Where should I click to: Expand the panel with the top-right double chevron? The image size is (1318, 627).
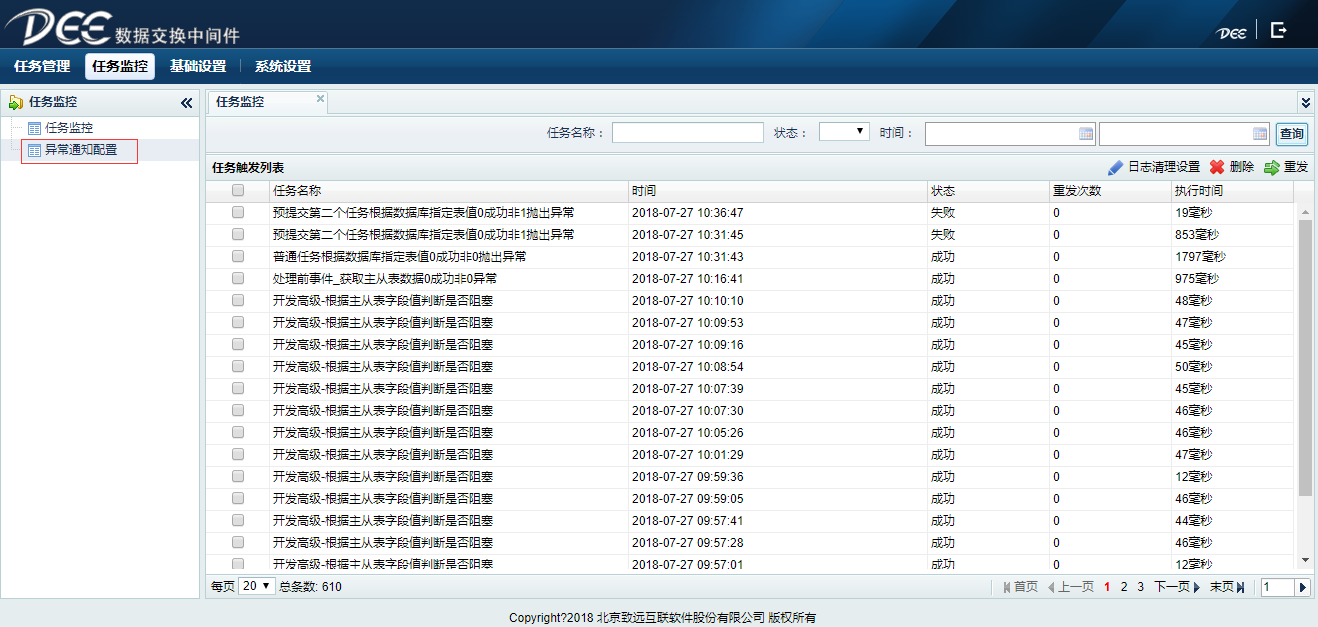[1305, 102]
